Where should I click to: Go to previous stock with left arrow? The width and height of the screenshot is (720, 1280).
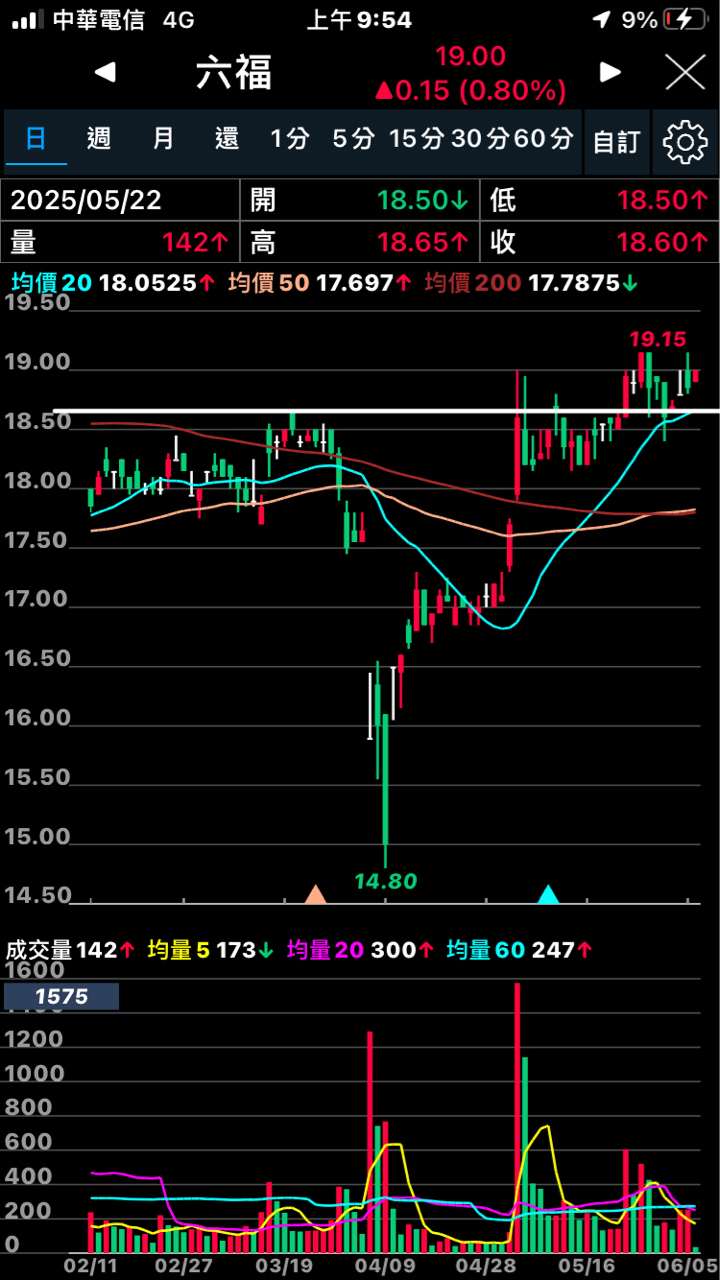pos(105,72)
